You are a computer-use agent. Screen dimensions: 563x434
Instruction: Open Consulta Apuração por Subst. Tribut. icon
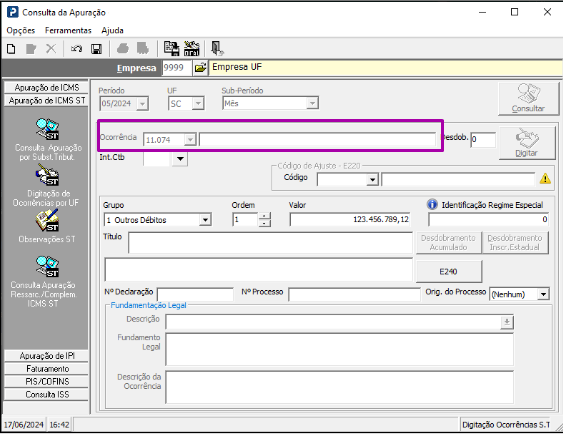47,129
